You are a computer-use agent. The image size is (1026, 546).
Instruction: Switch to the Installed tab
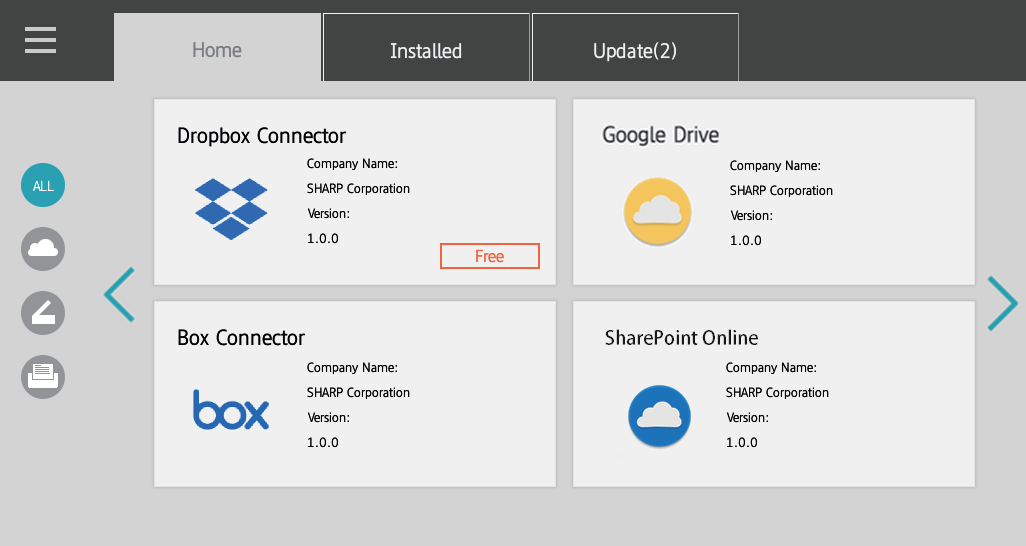pos(426,47)
